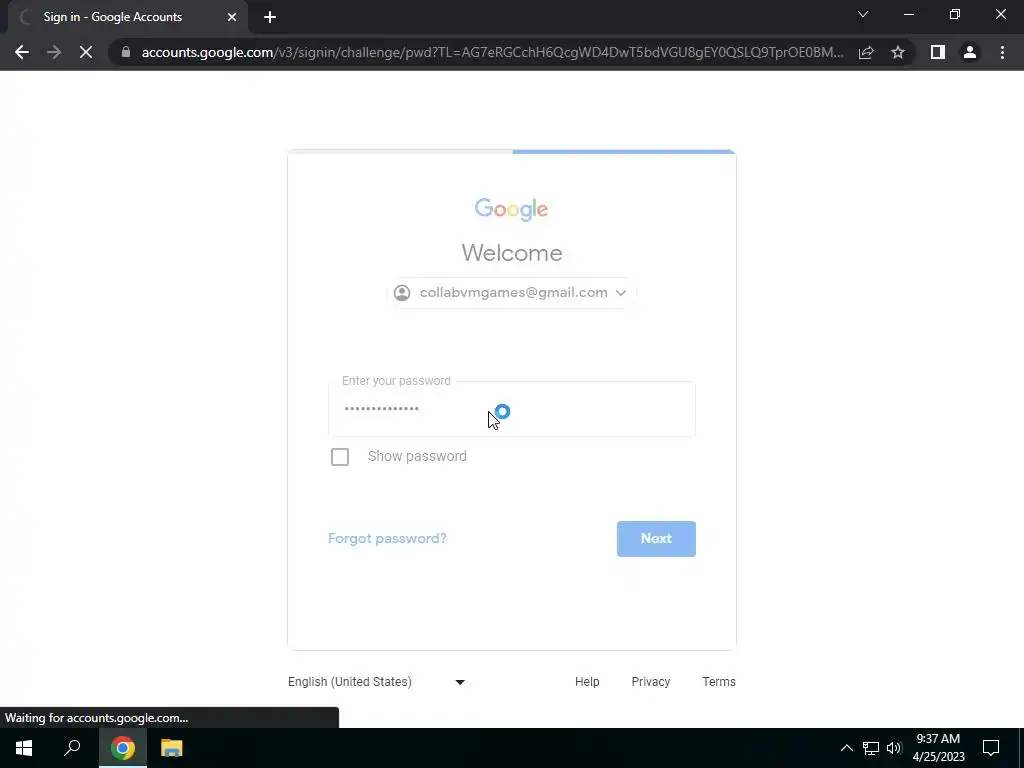Open File Explorer from the taskbar
Screen dimensions: 1024x768
point(171,748)
